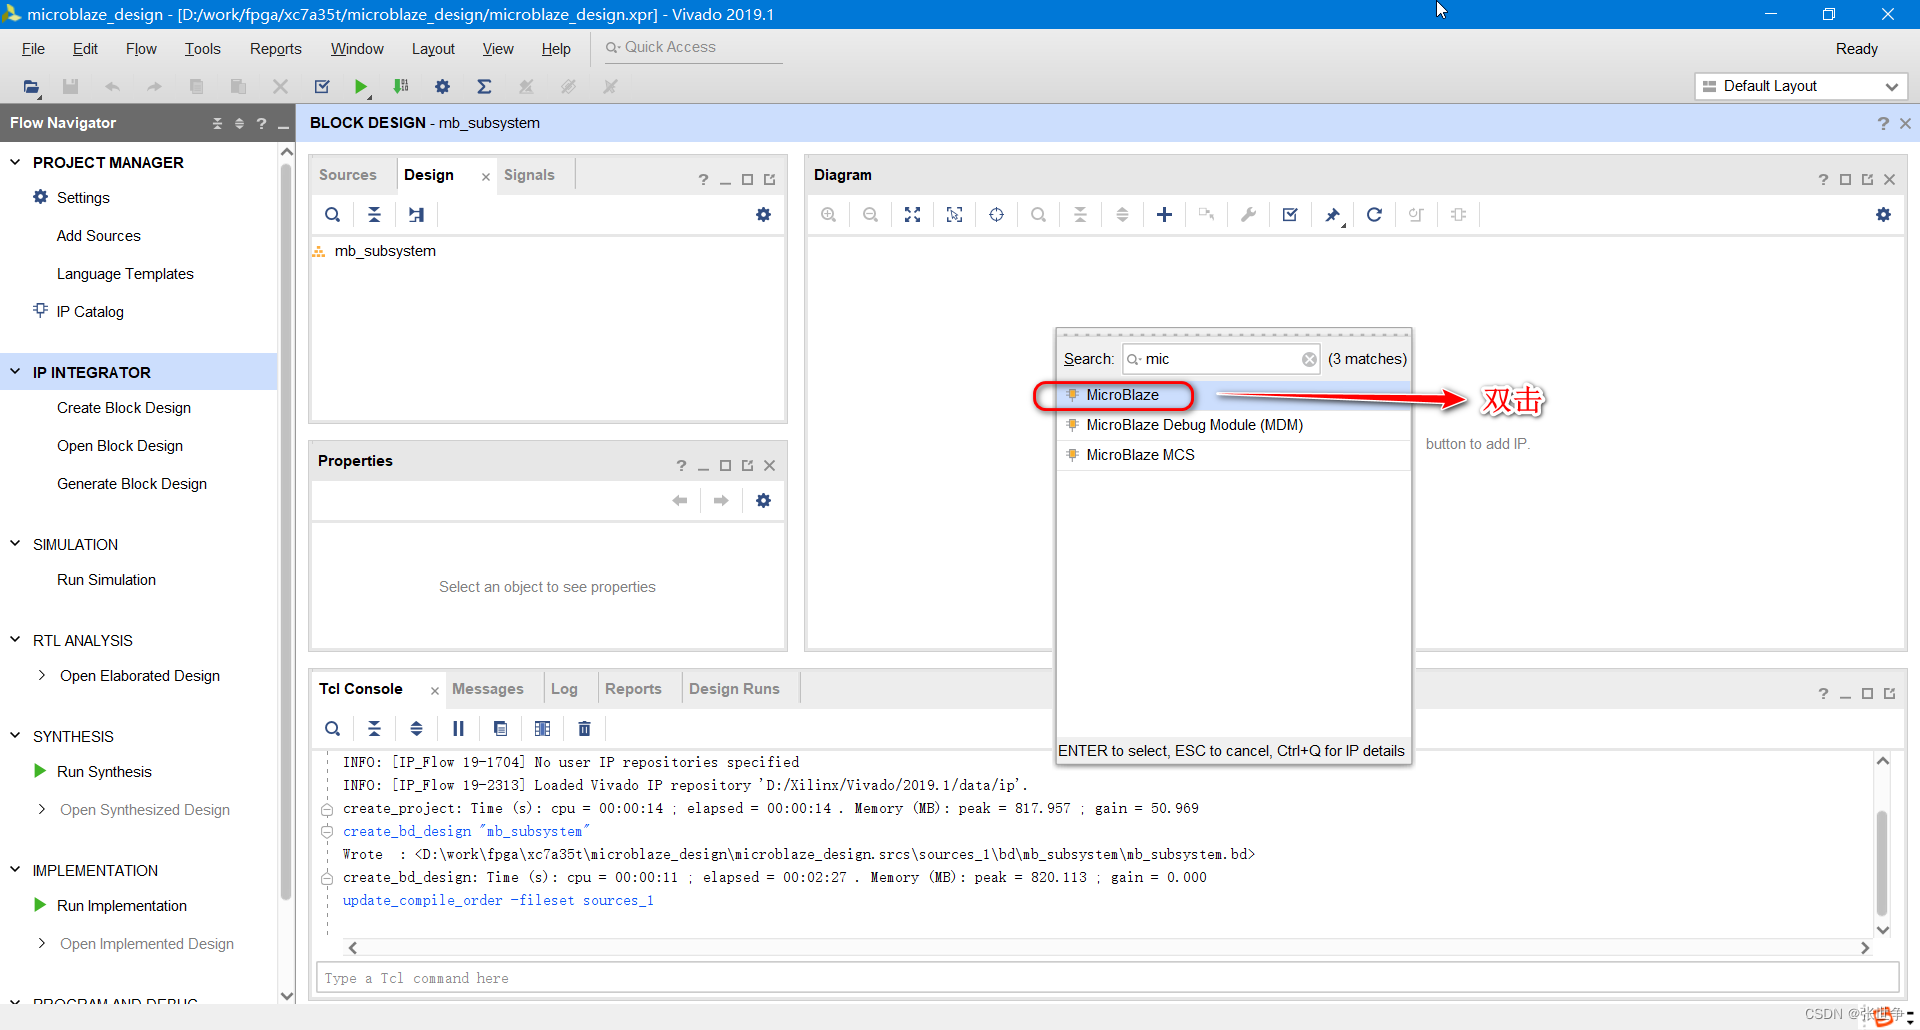The image size is (1920, 1030).
Task: Click the Validate checkmark icon in main toolbar
Action: click(x=322, y=87)
